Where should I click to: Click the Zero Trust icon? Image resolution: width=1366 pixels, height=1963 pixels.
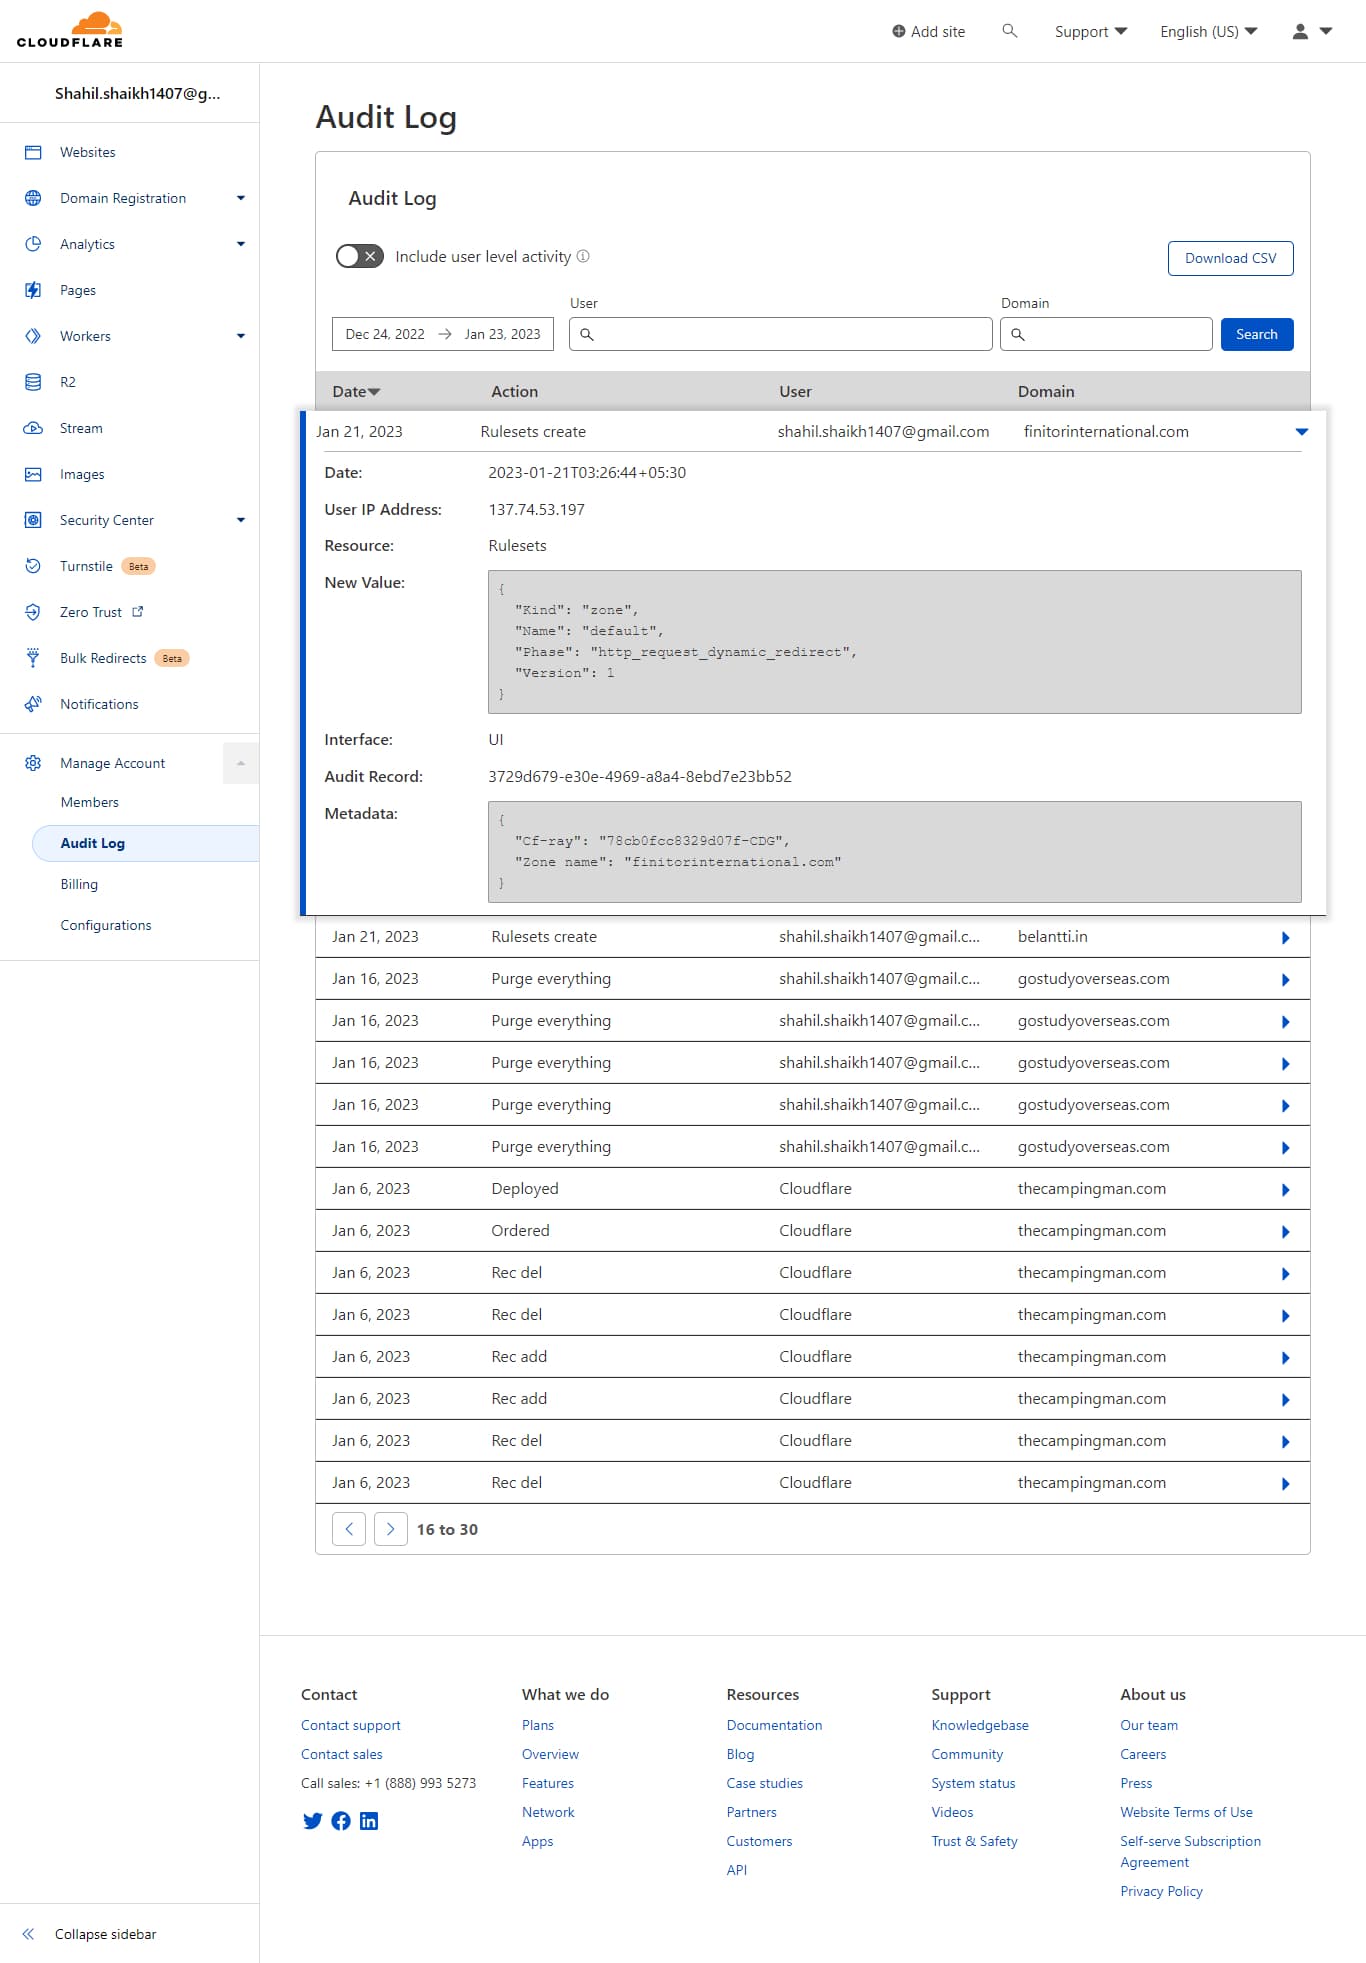33,612
